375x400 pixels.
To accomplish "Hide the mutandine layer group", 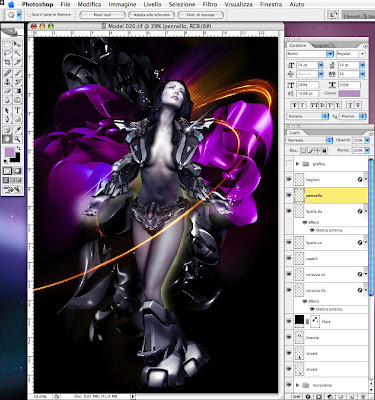I will coord(289,385).
